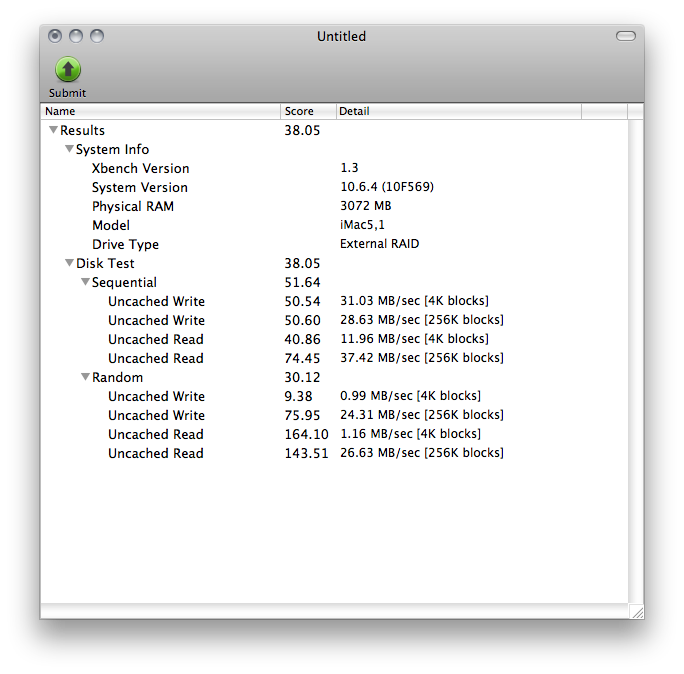Image resolution: width=684 pixels, height=674 pixels.
Task: Select the Uncached Read row scoring 164.10
Action: 334,434
